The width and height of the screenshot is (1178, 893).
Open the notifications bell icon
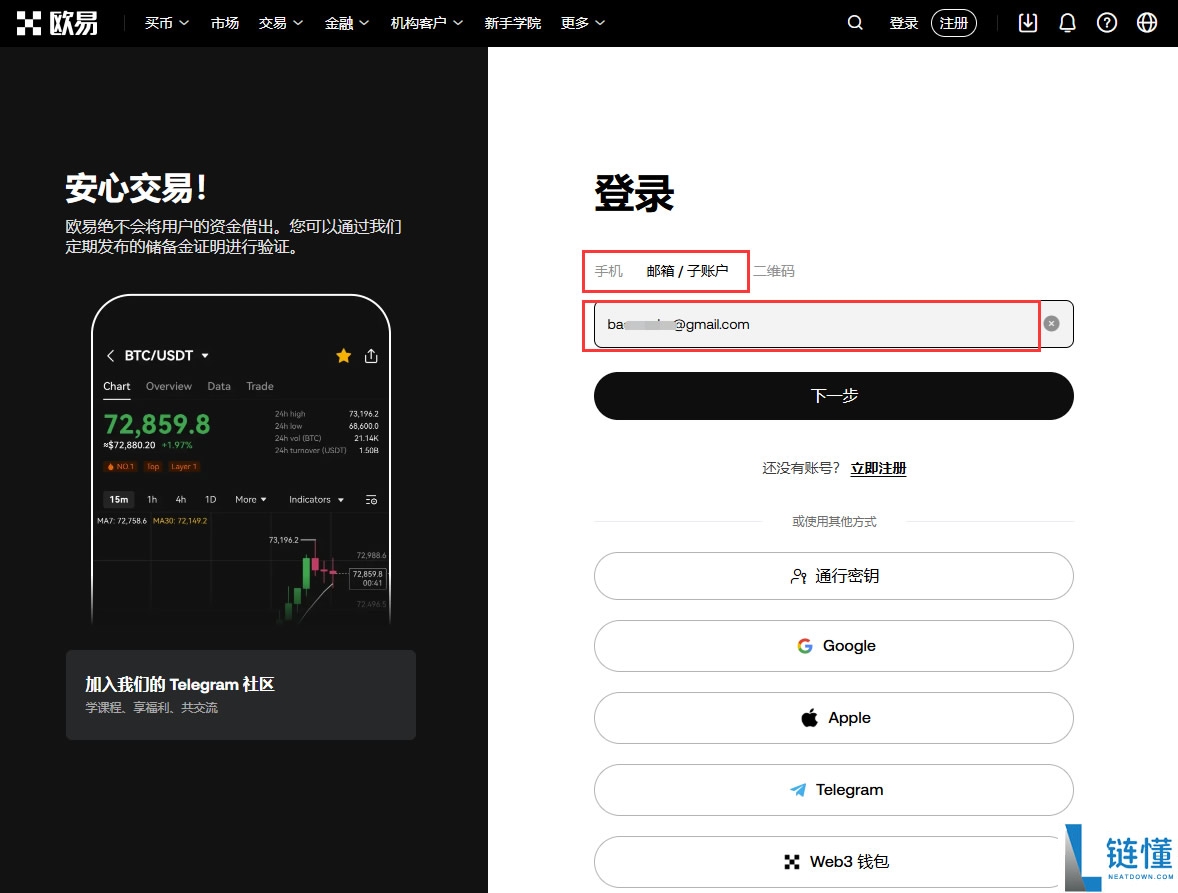click(x=1067, y=23)
